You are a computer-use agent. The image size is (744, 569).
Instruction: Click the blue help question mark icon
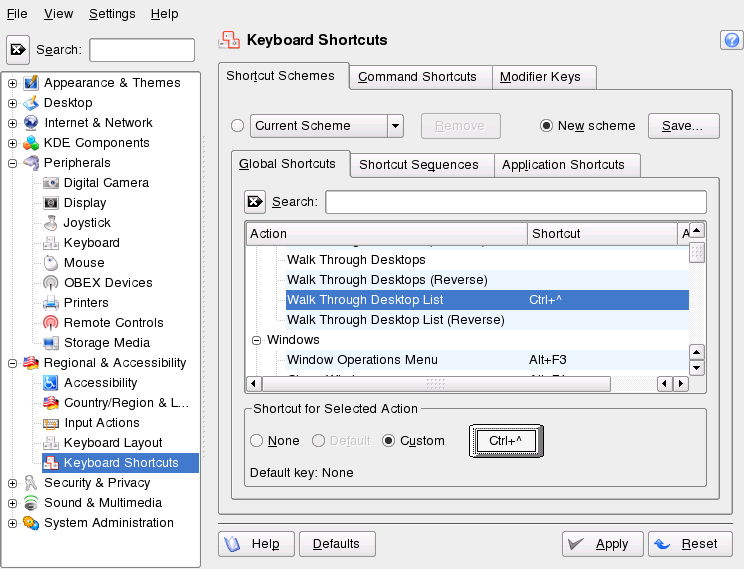pyautogui.click(x=729, y=40)
